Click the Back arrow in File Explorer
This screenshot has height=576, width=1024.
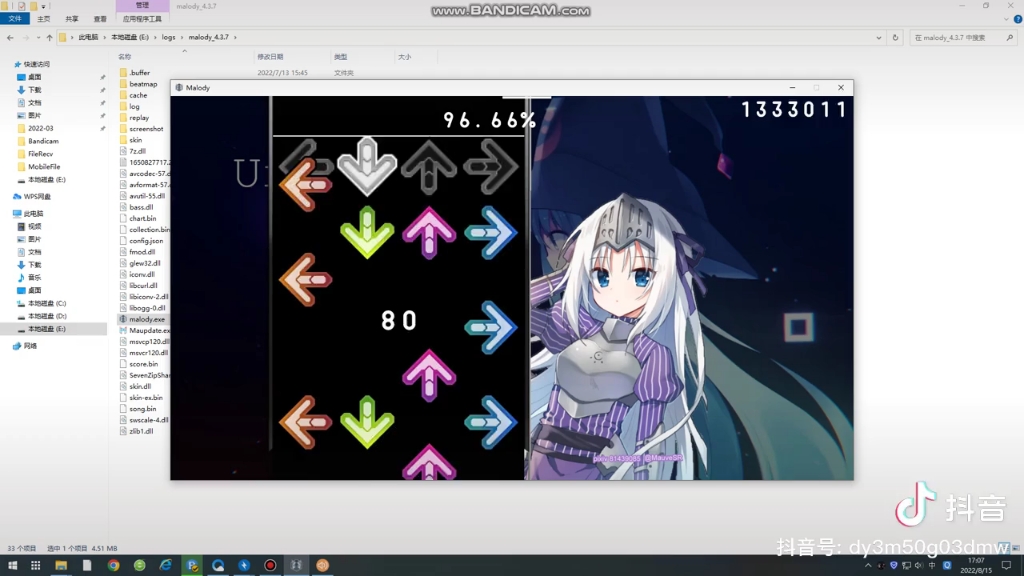(10, 38)
